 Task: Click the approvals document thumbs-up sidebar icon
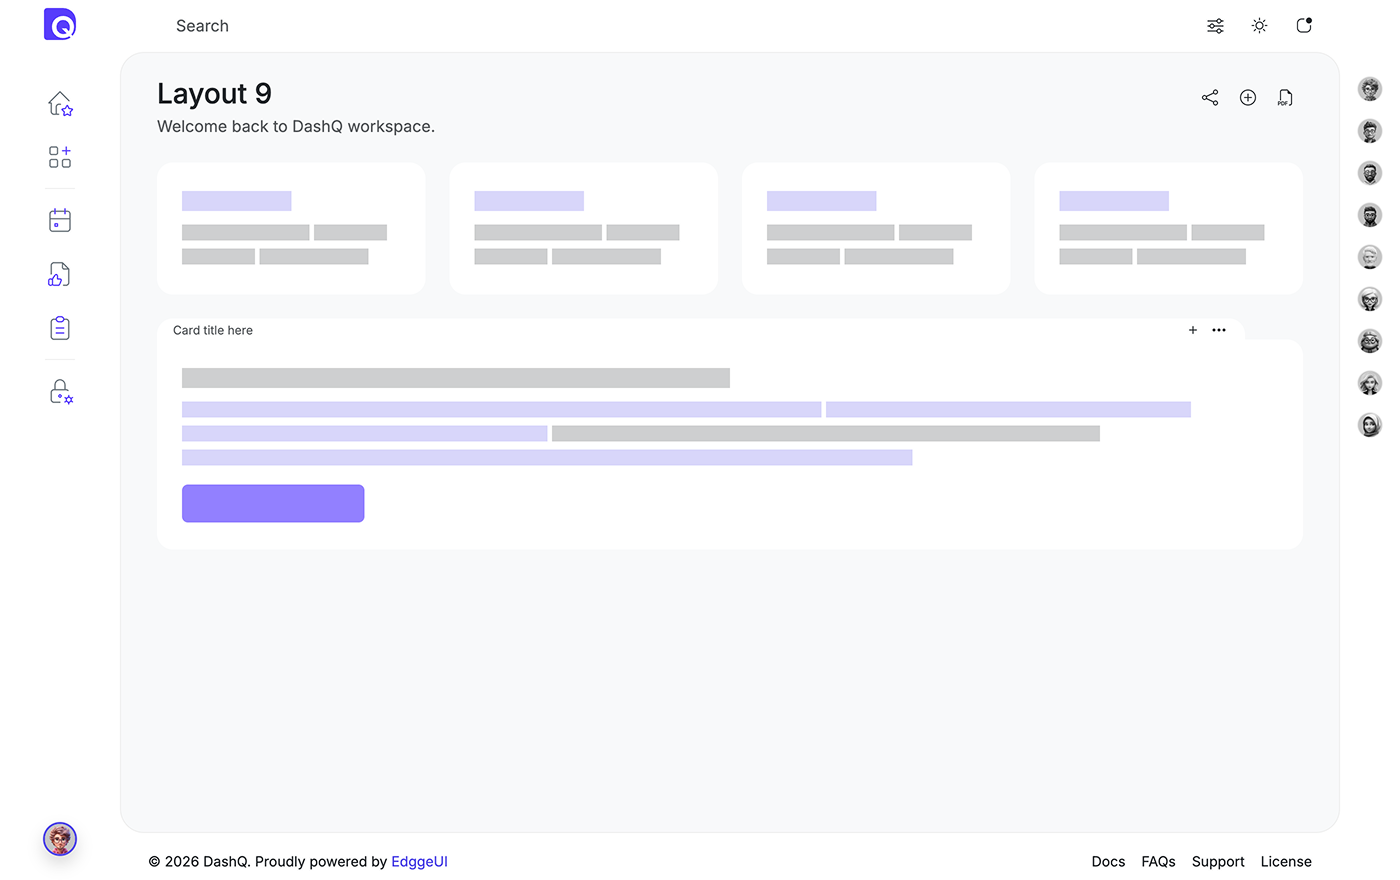point(59,273)
